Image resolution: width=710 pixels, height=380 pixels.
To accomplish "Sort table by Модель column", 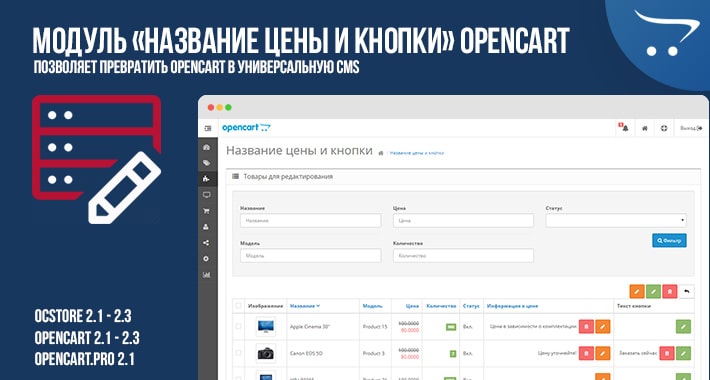I will 372,306.
